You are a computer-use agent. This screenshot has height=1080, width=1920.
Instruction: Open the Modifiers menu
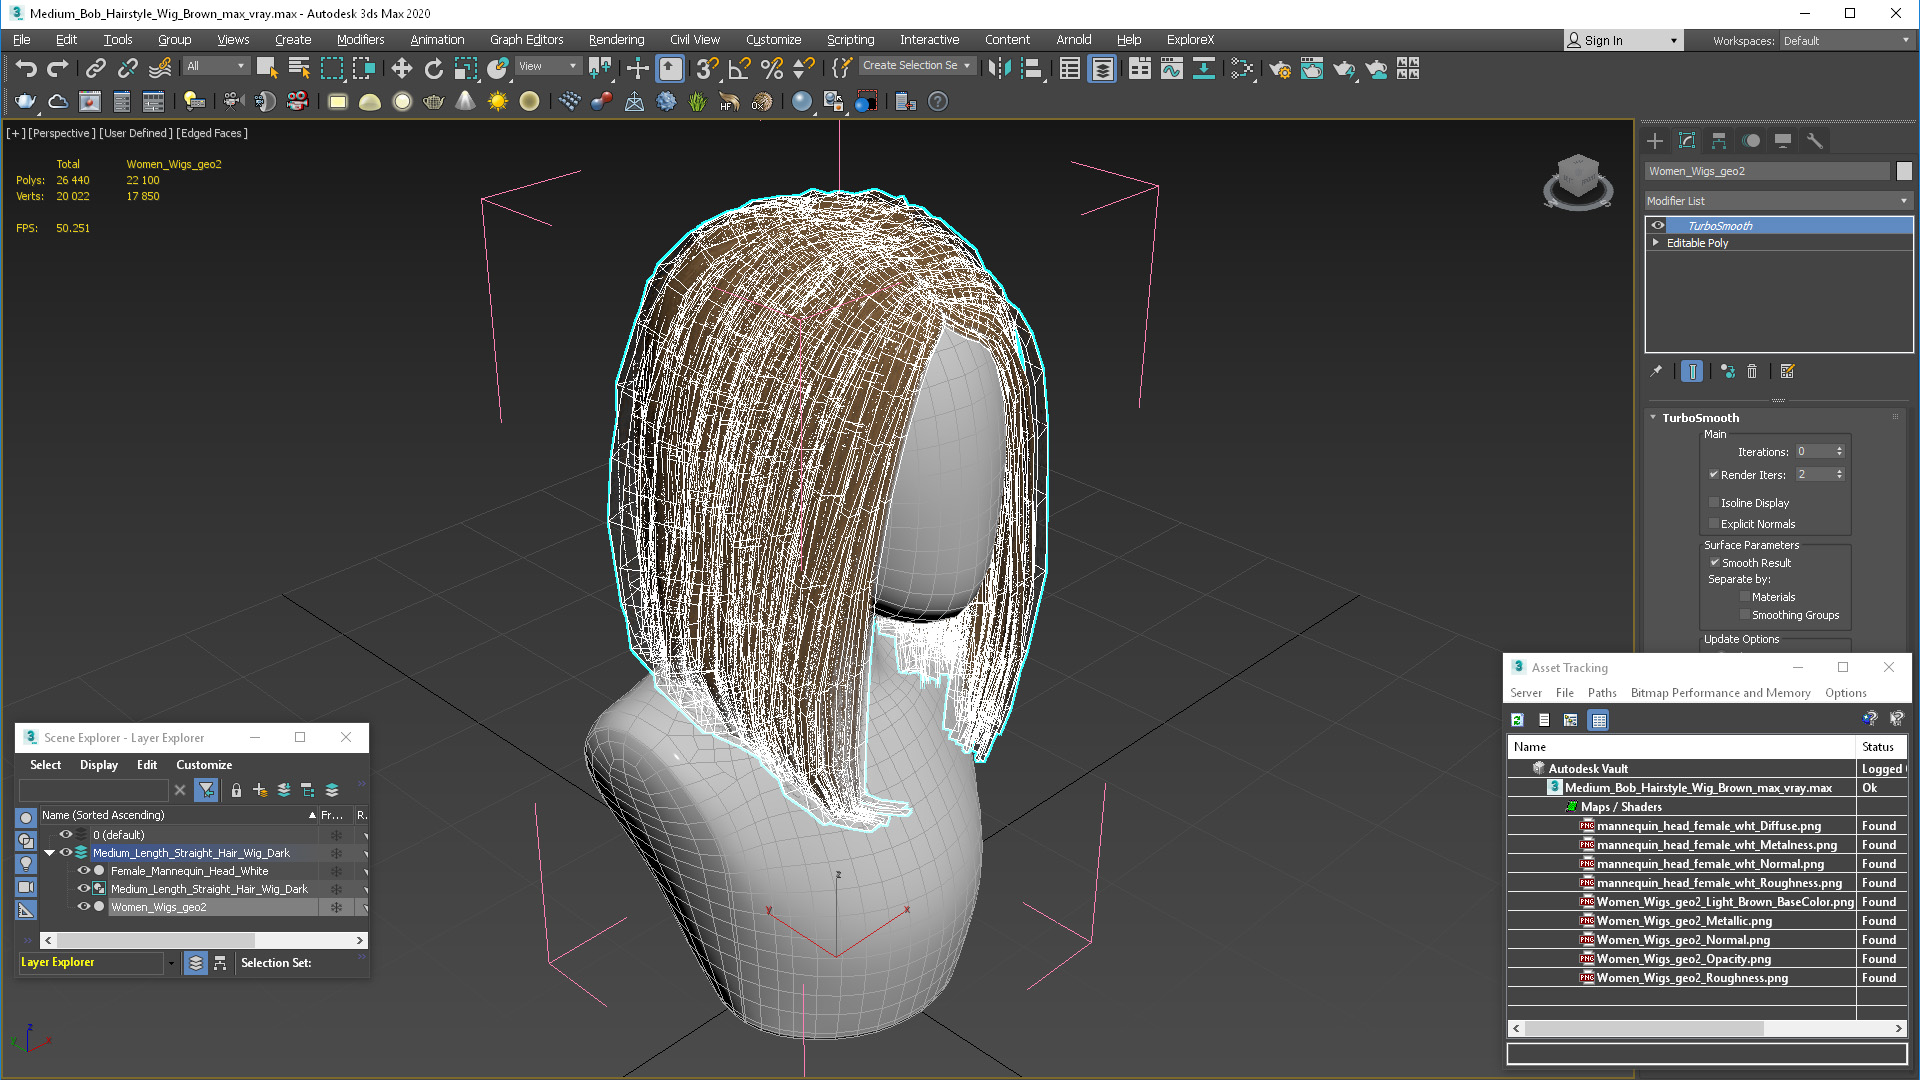[x=360, y=40]
